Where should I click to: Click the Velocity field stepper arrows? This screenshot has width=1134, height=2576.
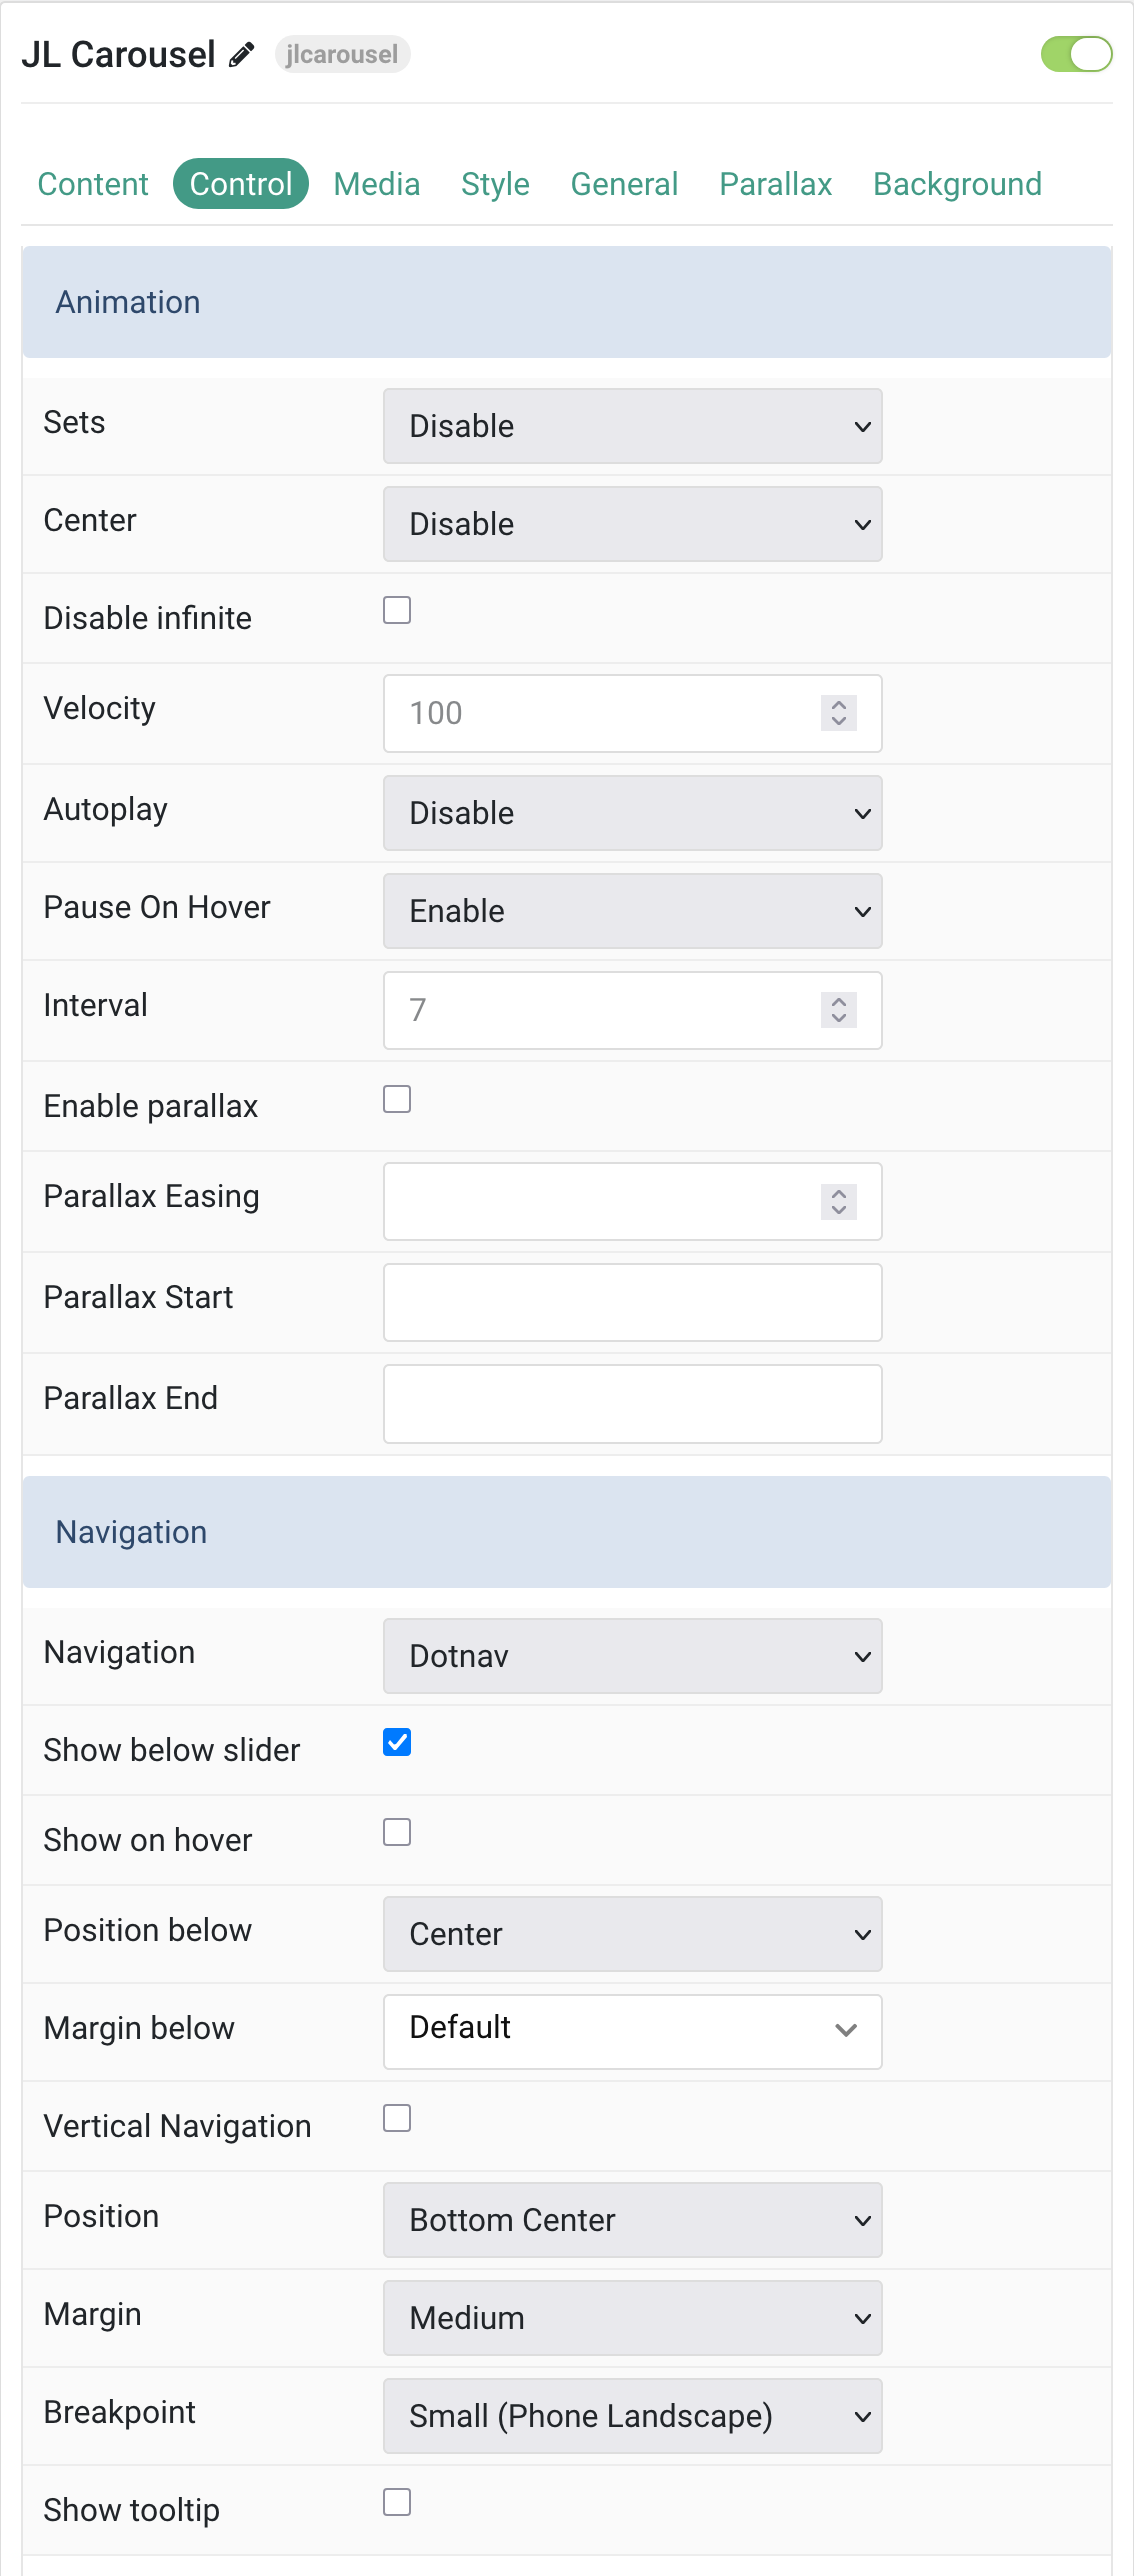pos(838,713)
